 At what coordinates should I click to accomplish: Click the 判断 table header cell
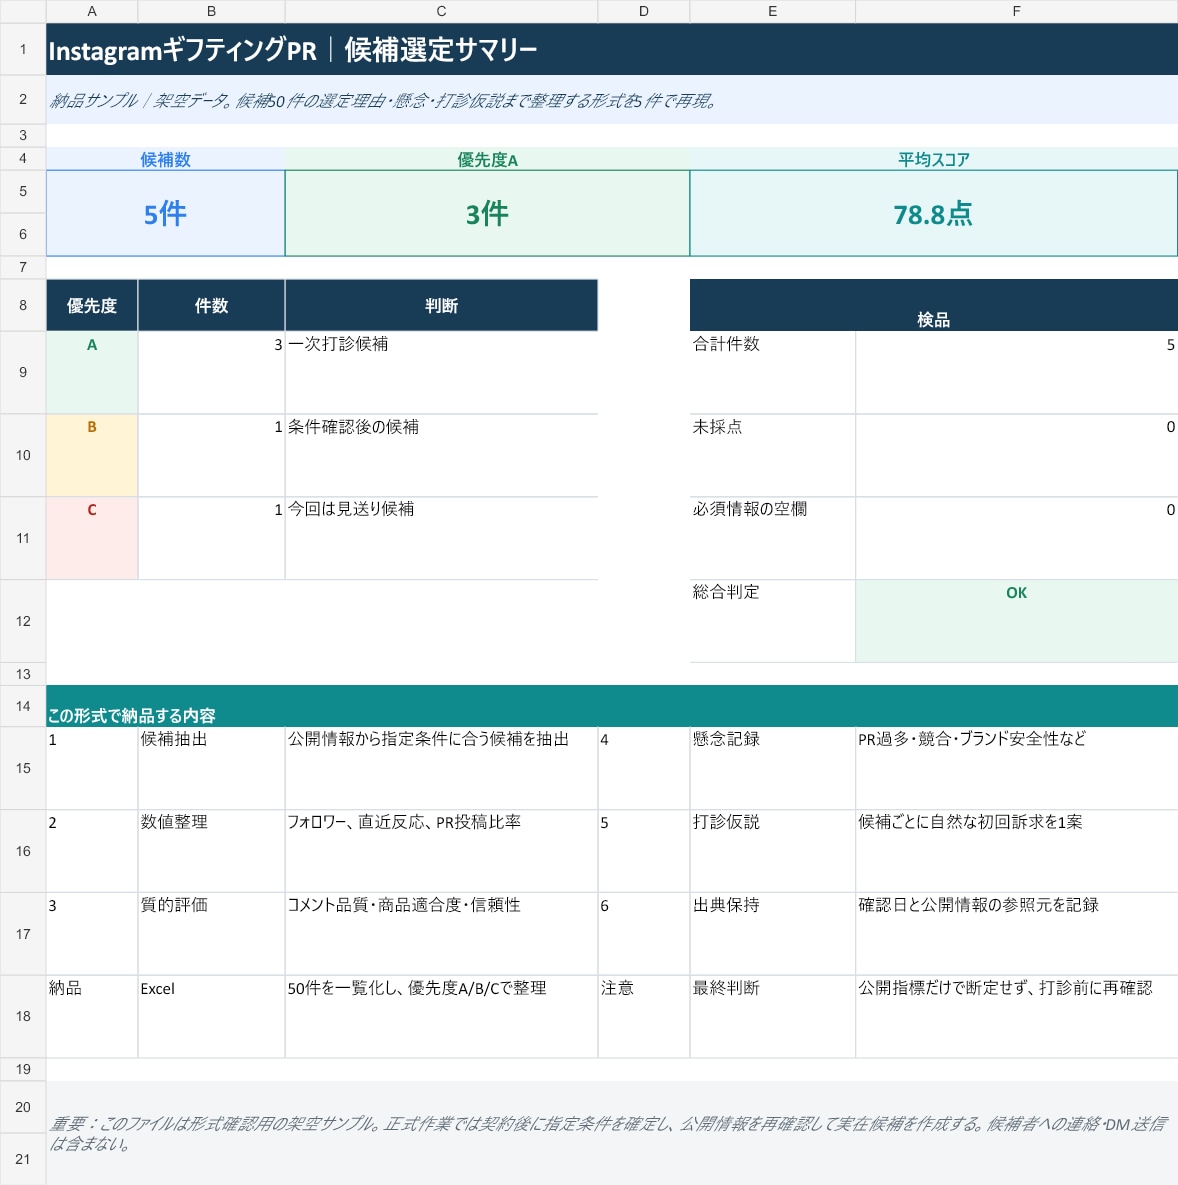tap(441, 305)
